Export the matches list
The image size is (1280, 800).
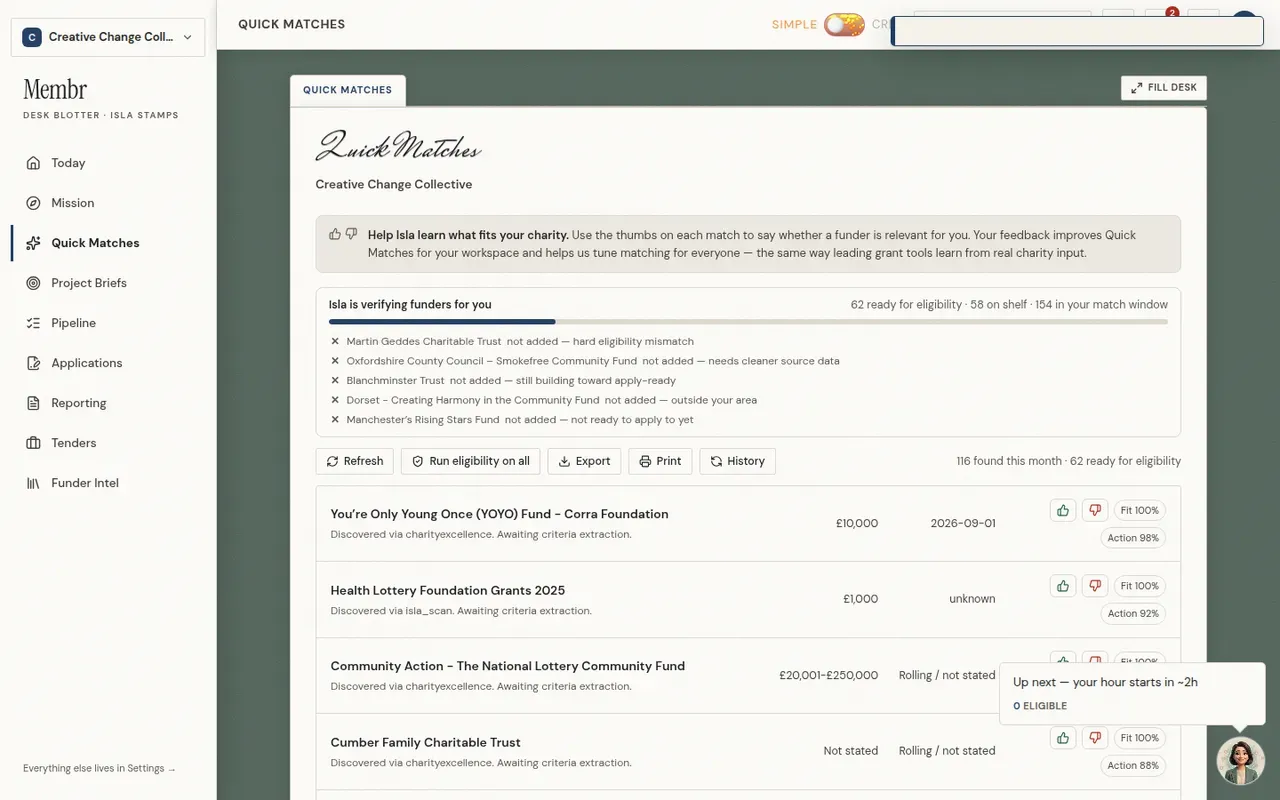pos(584,461)
